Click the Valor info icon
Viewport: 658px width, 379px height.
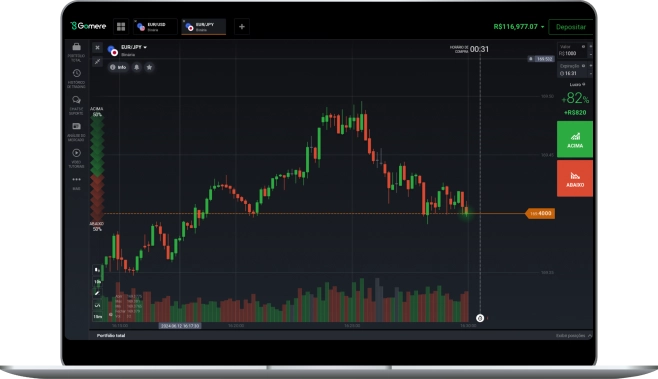pos(583,47)
